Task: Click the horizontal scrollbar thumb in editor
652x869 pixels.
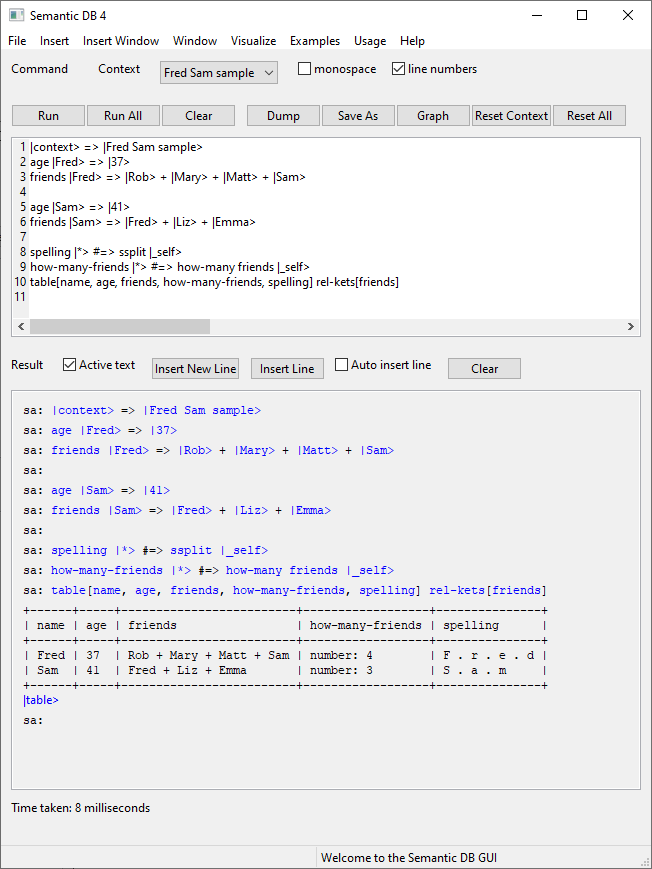Action: pos(120,326)
